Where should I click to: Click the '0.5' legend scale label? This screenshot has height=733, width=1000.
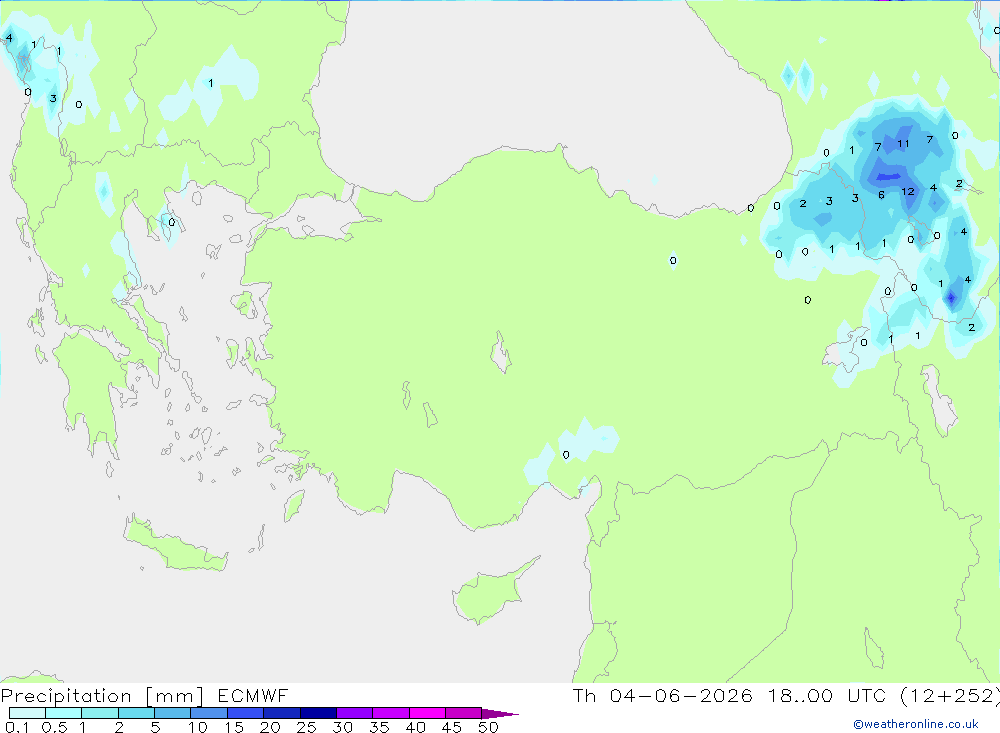pos(54,727)
